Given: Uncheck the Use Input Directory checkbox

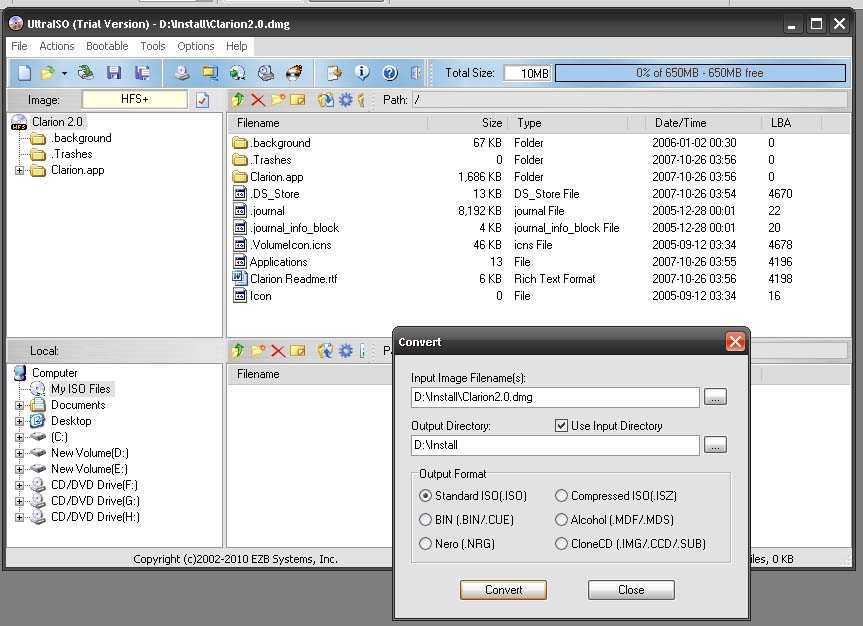Looking at the screenshot, I should [x=561, y=426].
